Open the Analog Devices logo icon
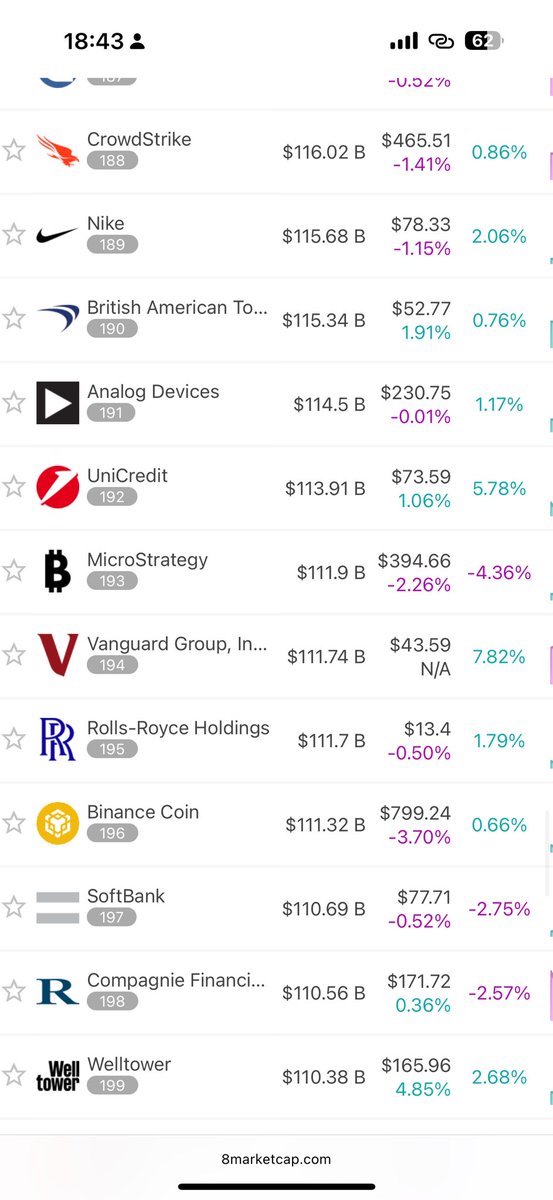The height and width of the screenshot is (1200, 553). [x=57, y=403]
